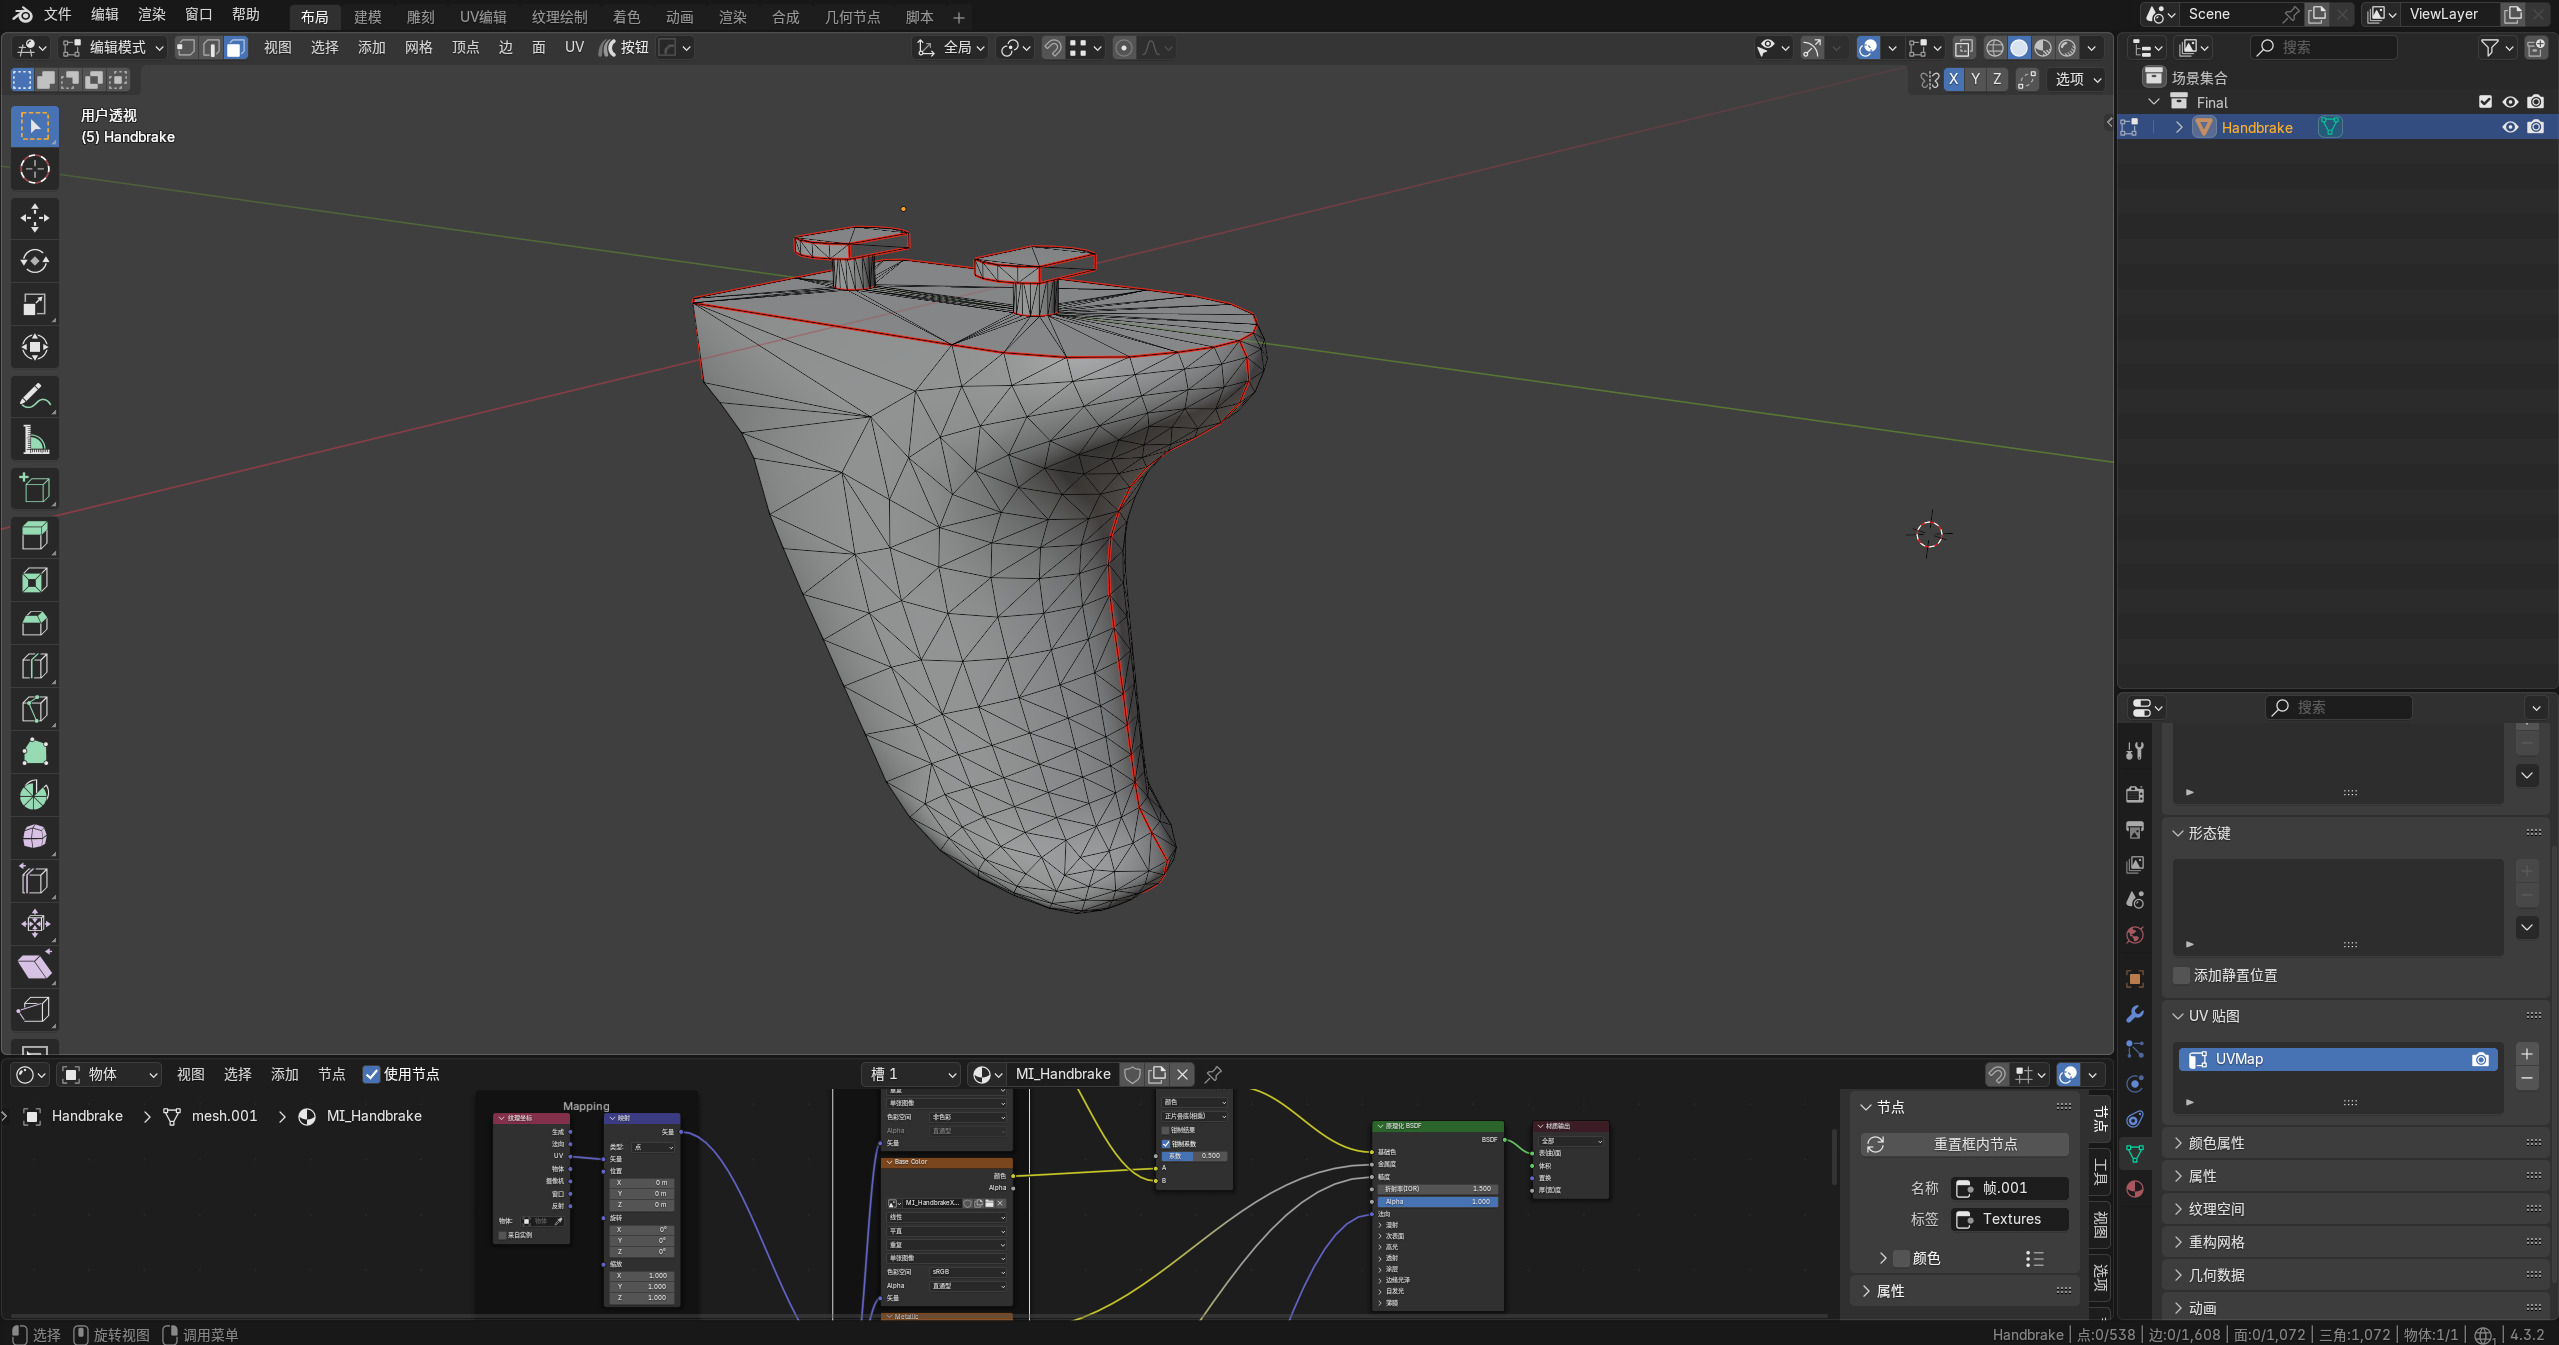The height and width of the screenshot is (1345, 2559).
Task: Select the Inset Faces tool
Action: (x=35, y=580)
